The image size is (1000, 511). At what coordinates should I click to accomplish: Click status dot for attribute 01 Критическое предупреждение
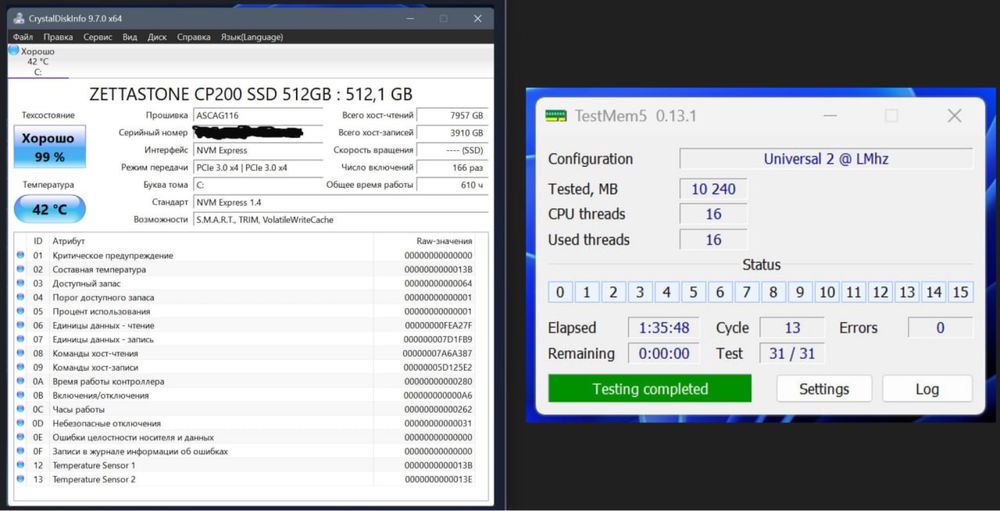tap(20, 255)
